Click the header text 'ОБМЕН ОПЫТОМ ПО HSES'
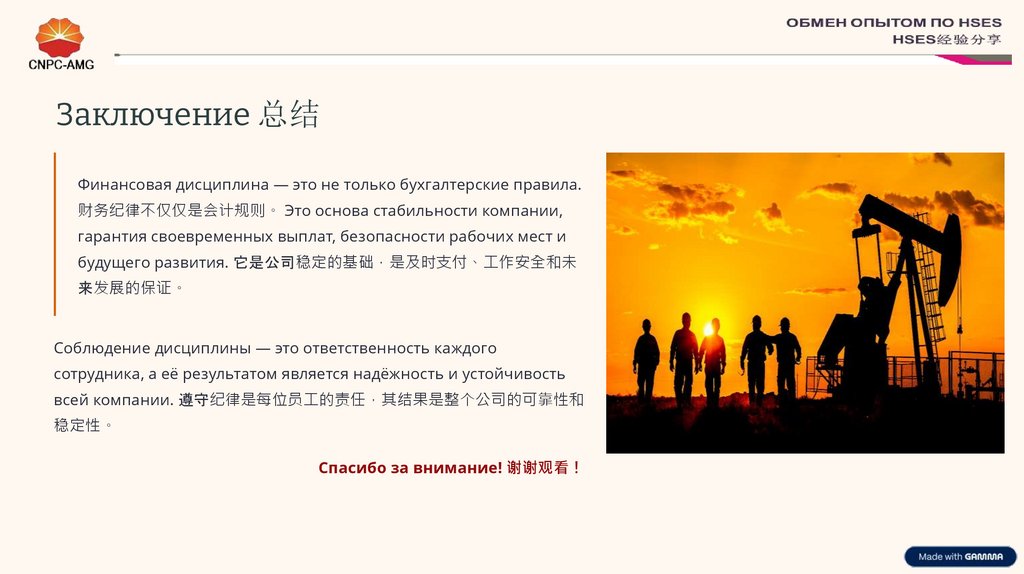Viewport: 1024px width, 574px height. tap(893, 23)
